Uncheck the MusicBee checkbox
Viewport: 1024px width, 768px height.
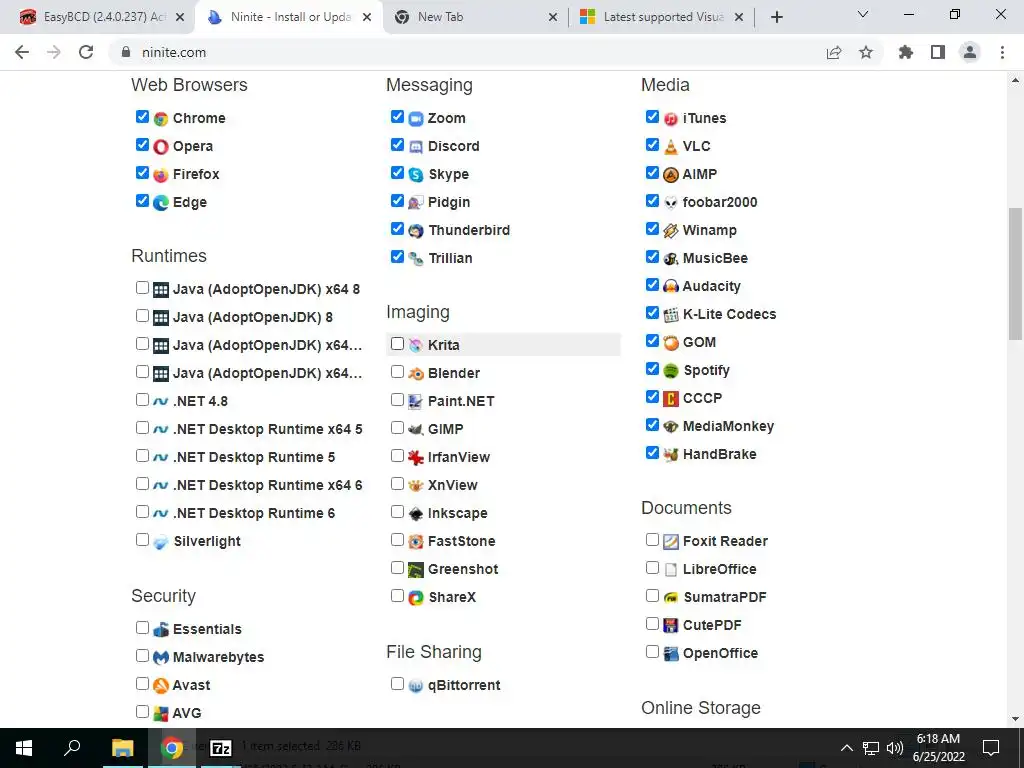[x=652, y=257]
